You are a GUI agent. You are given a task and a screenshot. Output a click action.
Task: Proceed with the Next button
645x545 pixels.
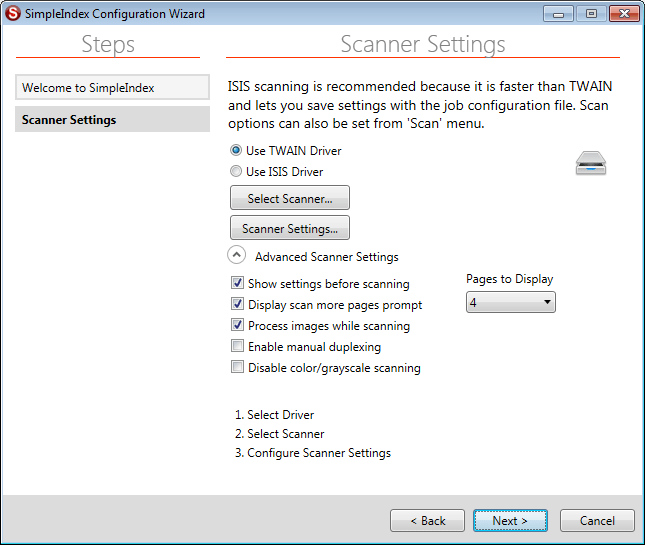tap(510, 521)
